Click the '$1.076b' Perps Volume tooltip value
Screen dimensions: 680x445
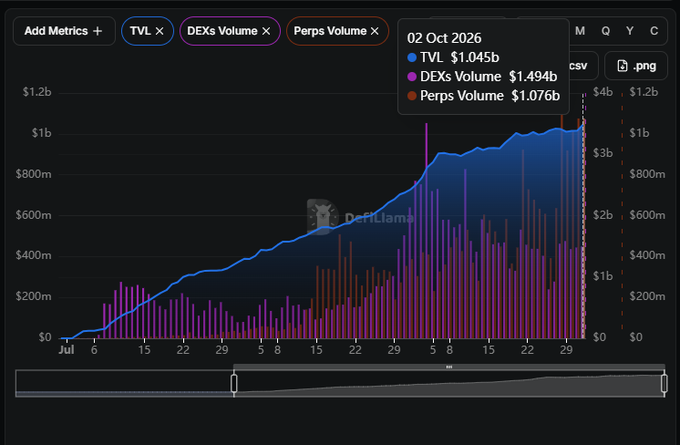[x=536, y=96]
